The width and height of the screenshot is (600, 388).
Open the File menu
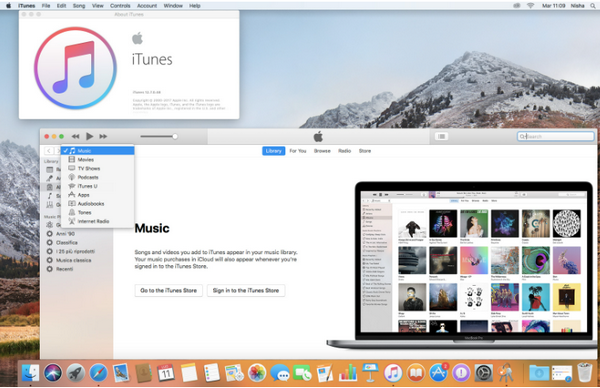coord(46,6)
